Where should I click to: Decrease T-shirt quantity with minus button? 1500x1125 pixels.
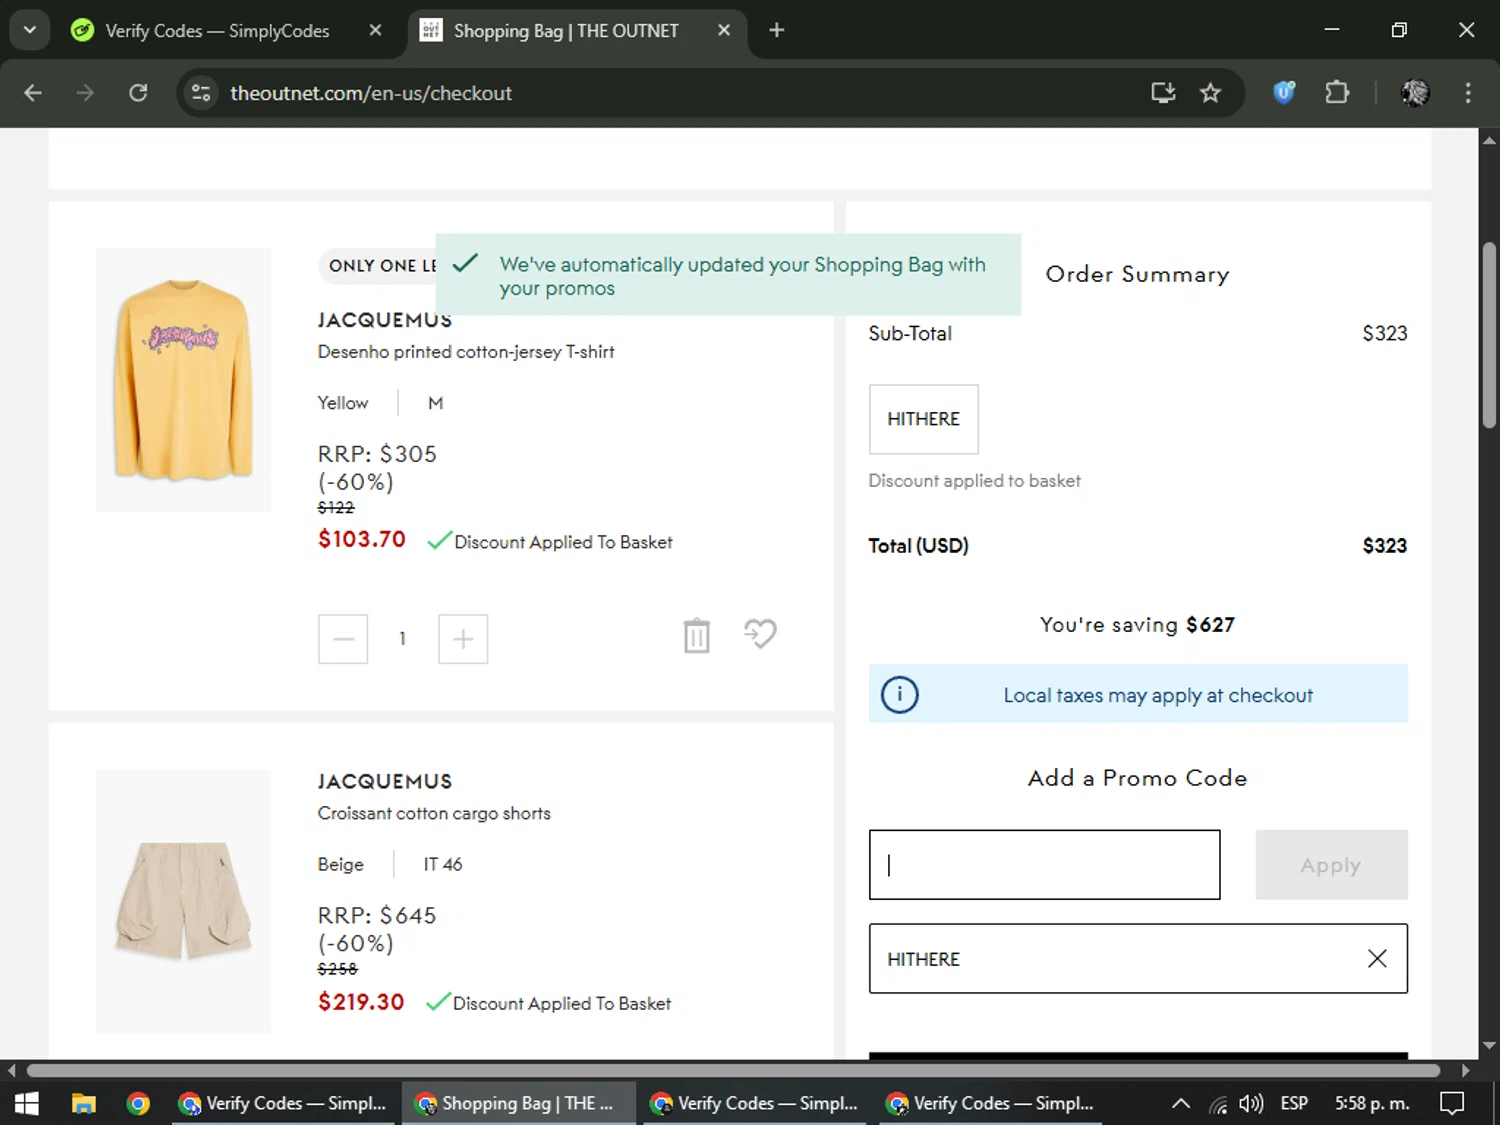[343, 639]
